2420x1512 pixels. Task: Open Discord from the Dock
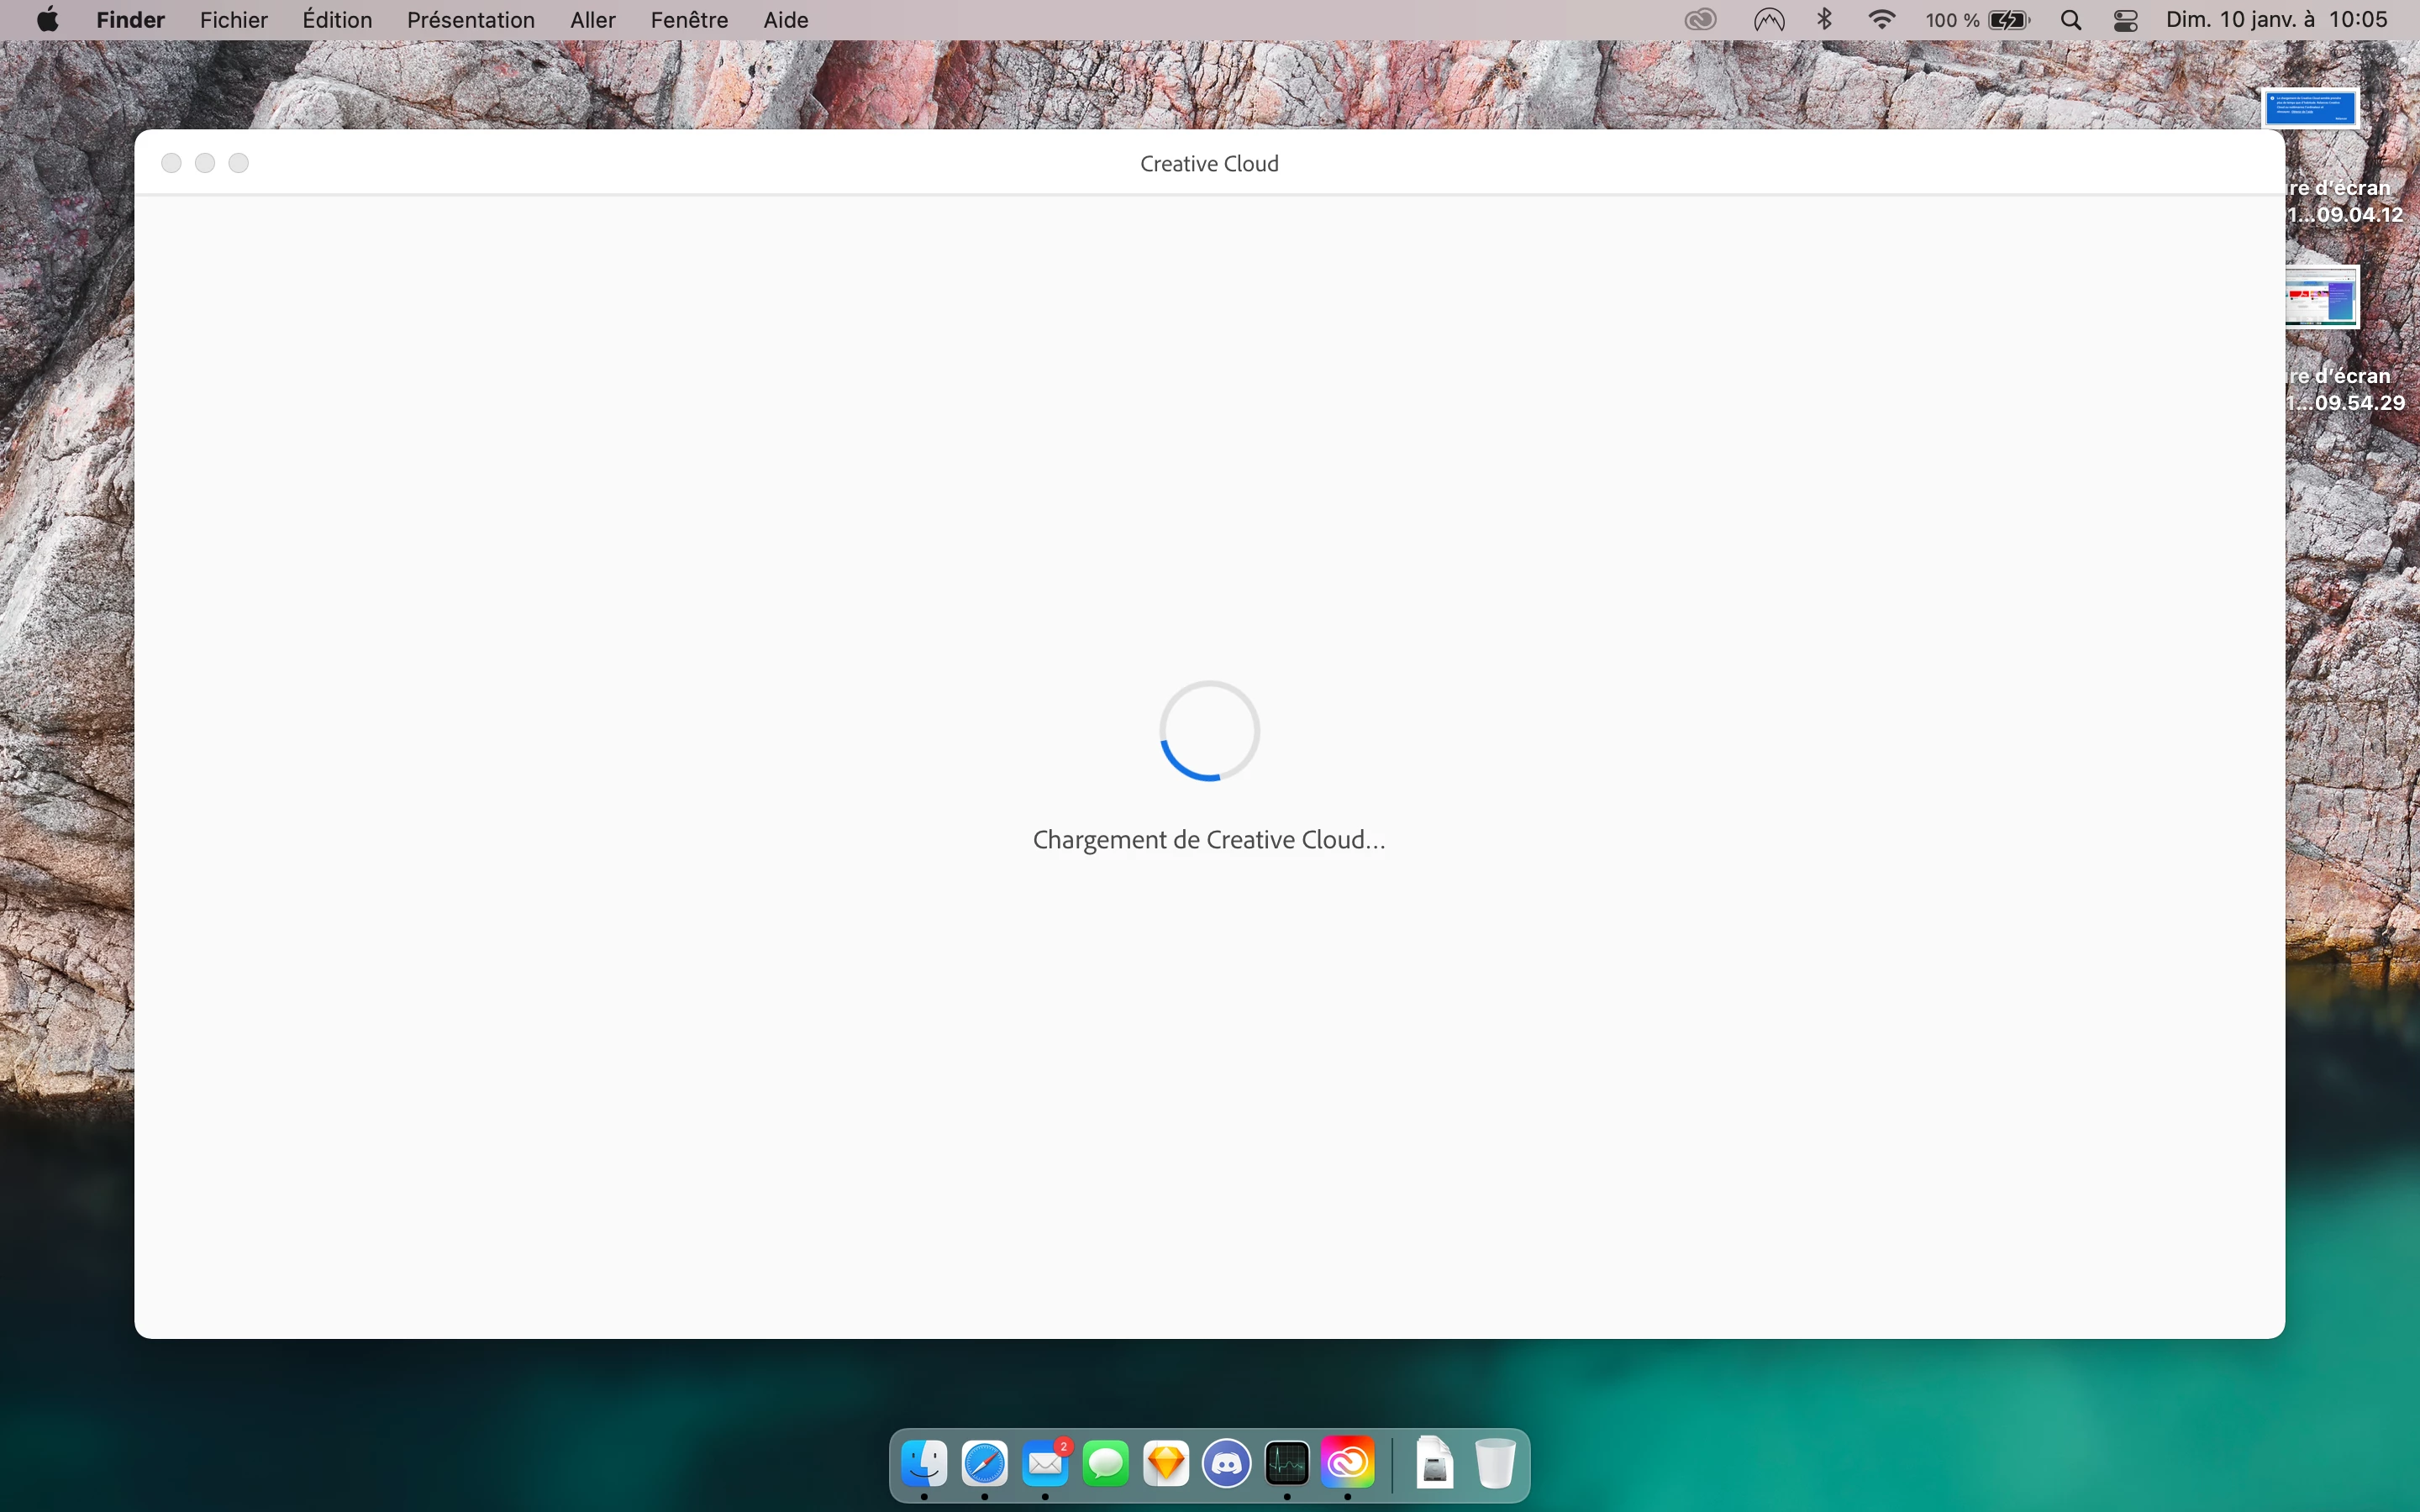pos(1227,1464)
